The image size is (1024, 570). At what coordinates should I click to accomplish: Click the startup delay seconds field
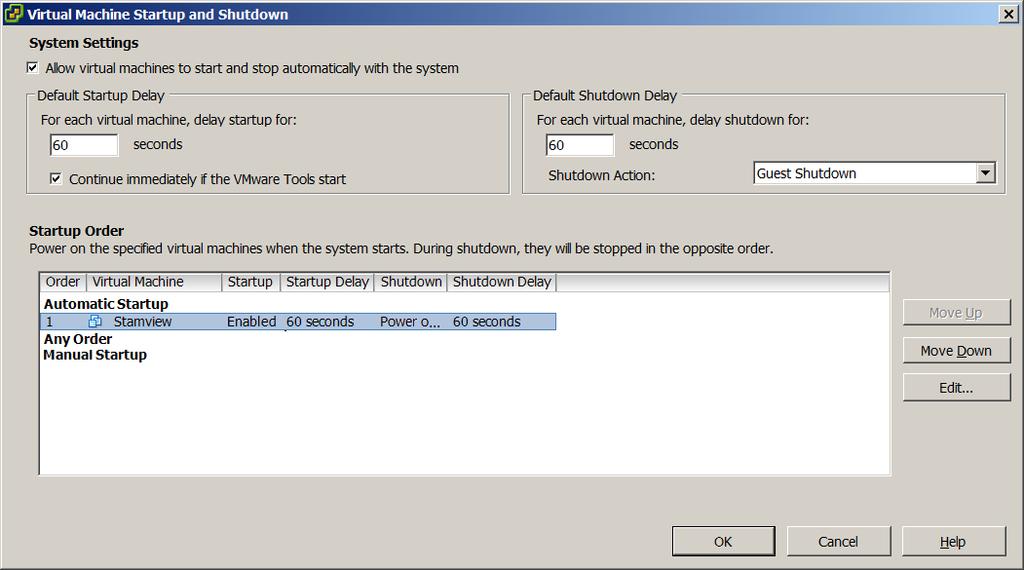[84, 145]
